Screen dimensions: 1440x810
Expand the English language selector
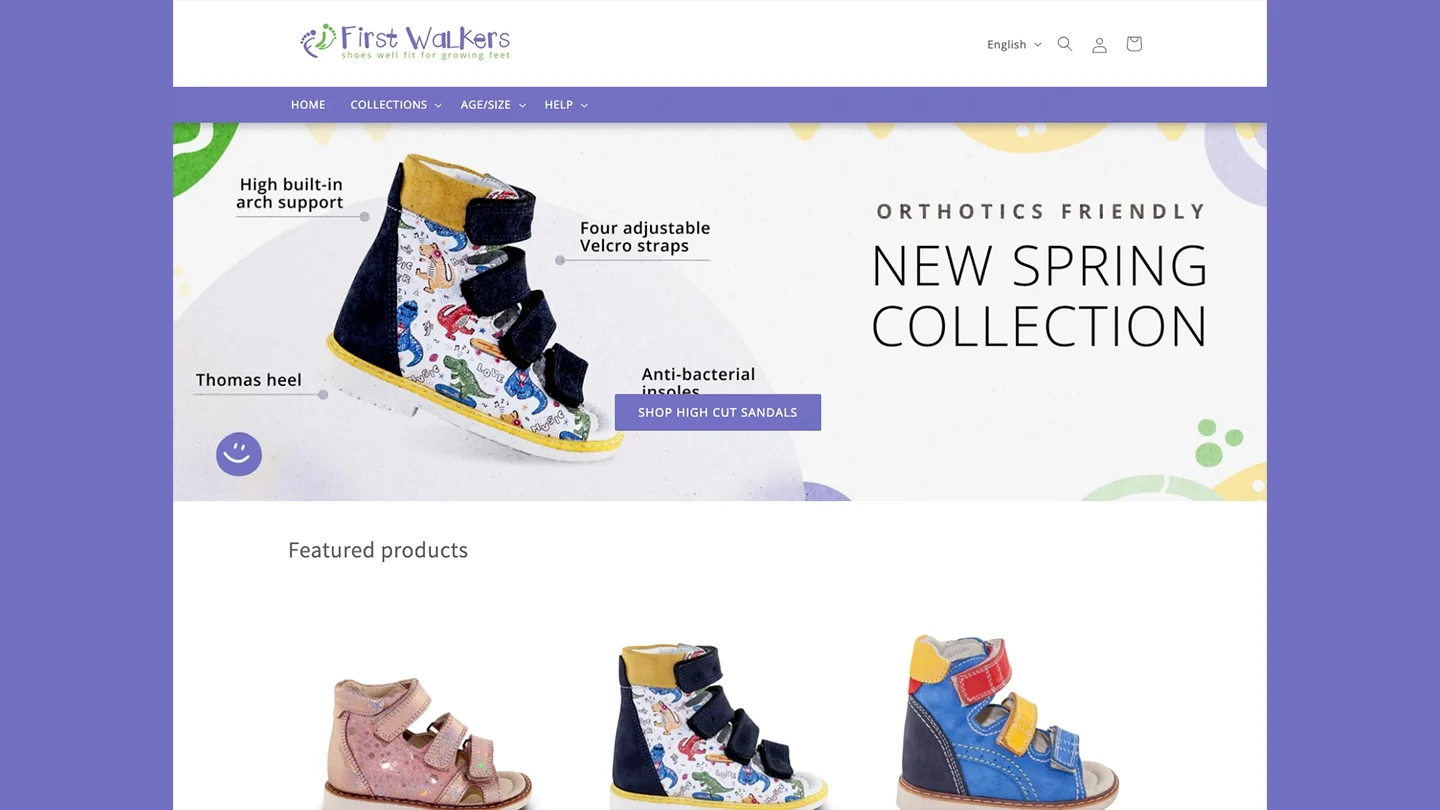[1014, 44]
